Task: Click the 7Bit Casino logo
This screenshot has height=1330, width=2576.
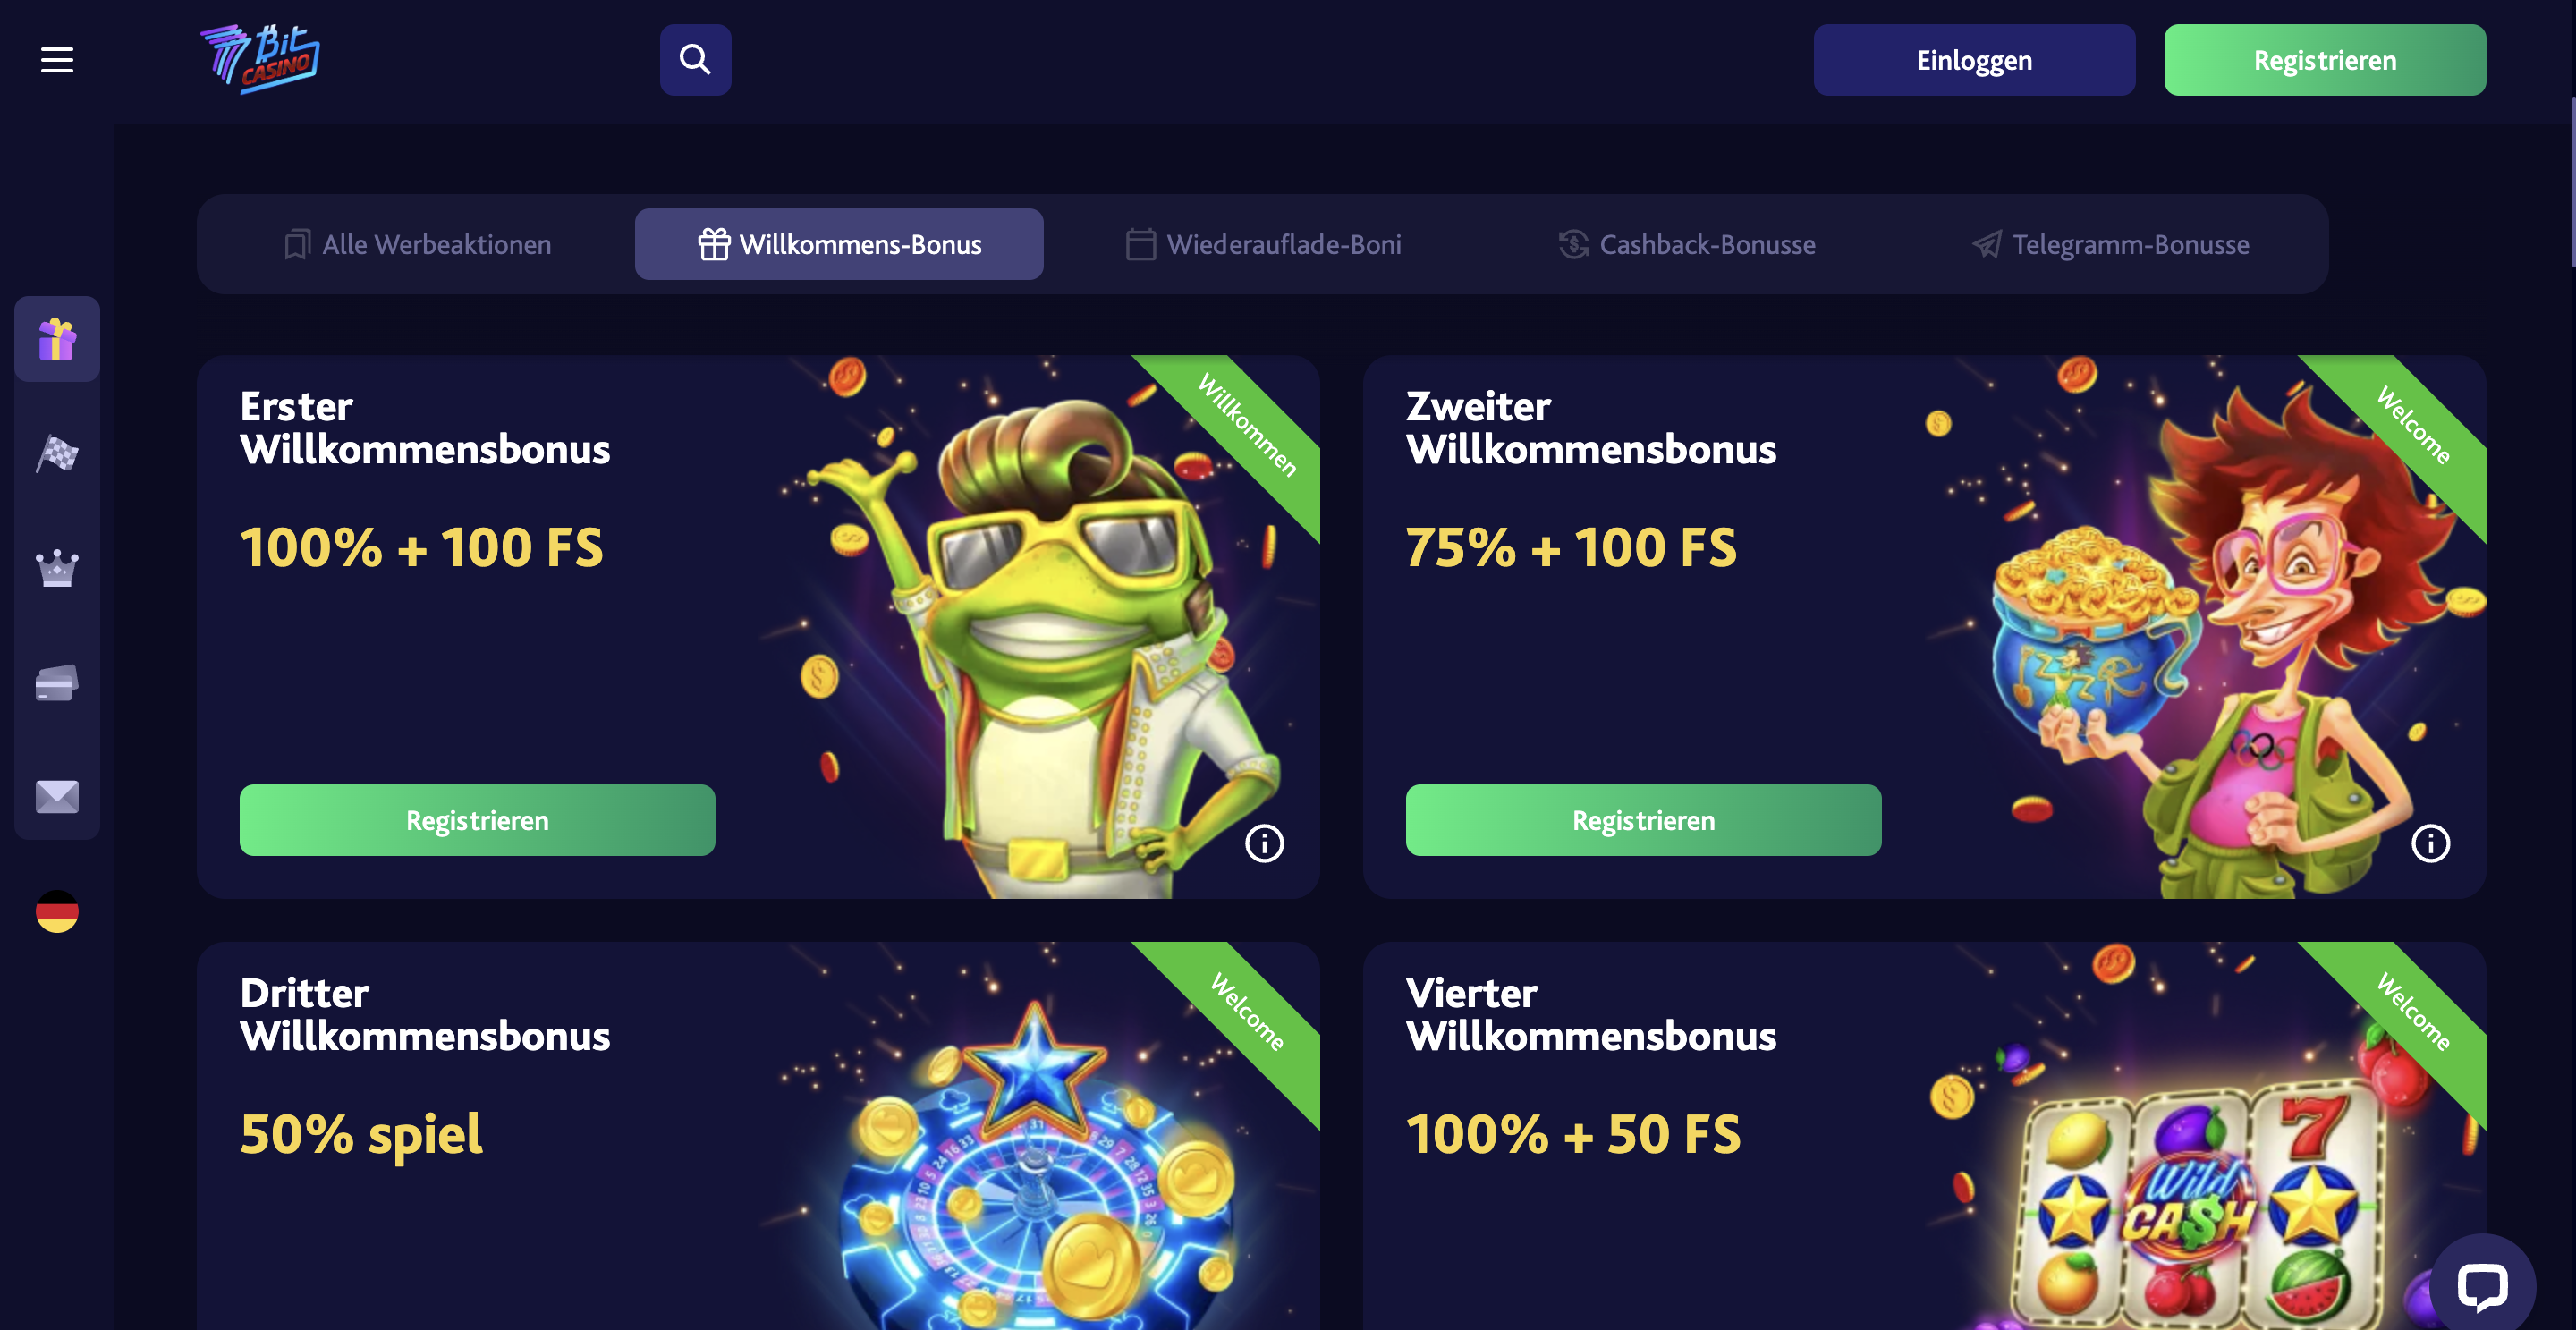Action: 260,59
